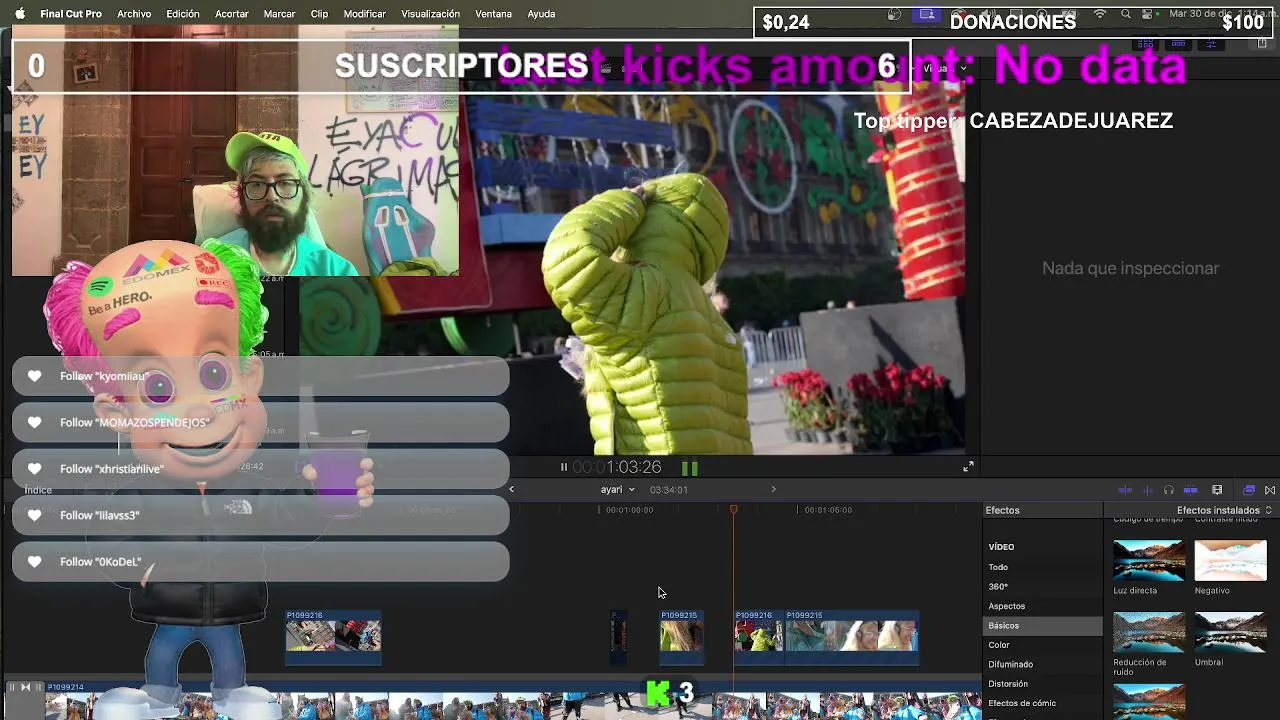Pause playback in the viewer

tap(563, 467)
